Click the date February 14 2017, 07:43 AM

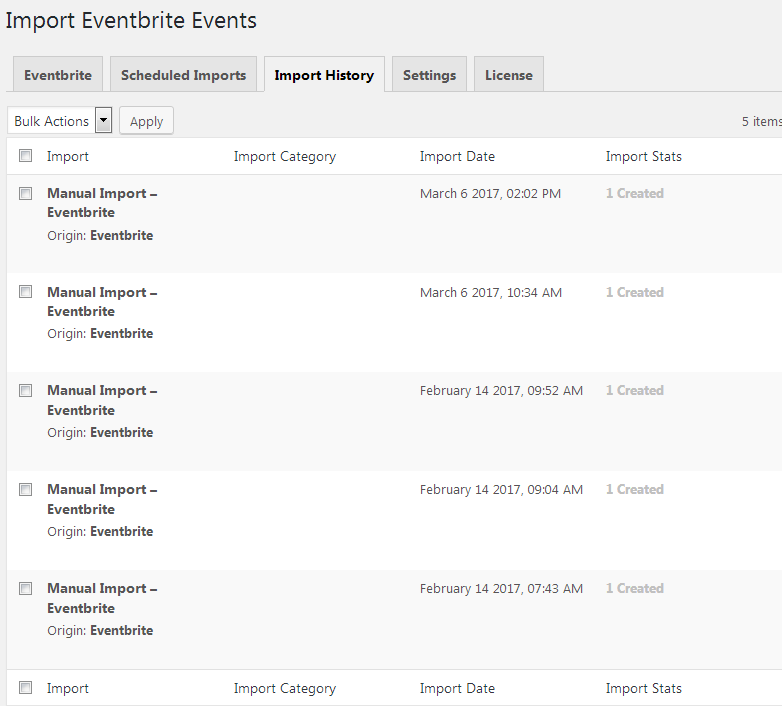(501, 588)
